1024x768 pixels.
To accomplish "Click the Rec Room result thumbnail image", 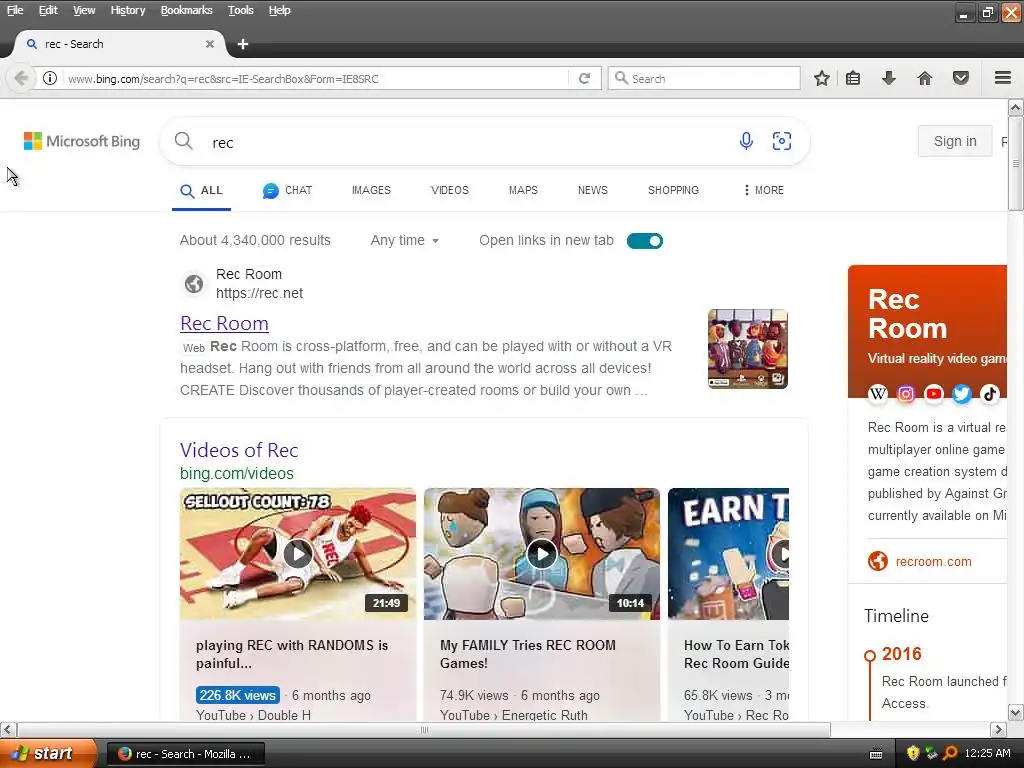I will point(748,349).
